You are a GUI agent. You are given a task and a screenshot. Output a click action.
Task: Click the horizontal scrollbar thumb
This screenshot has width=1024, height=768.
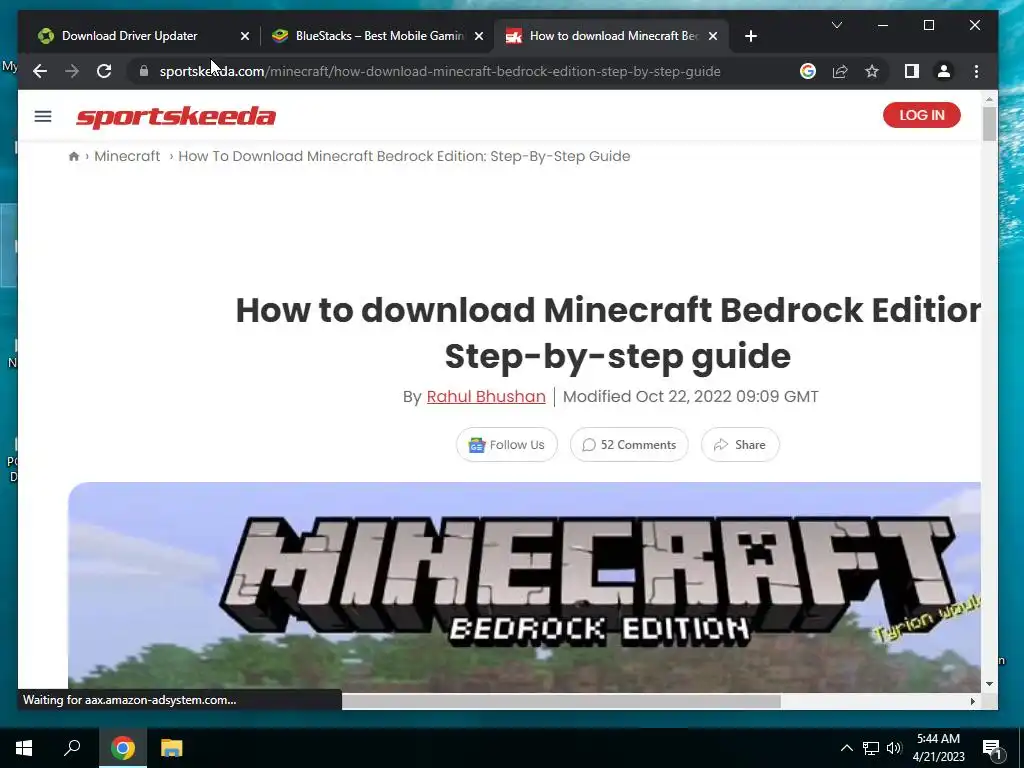pos(562,701)
